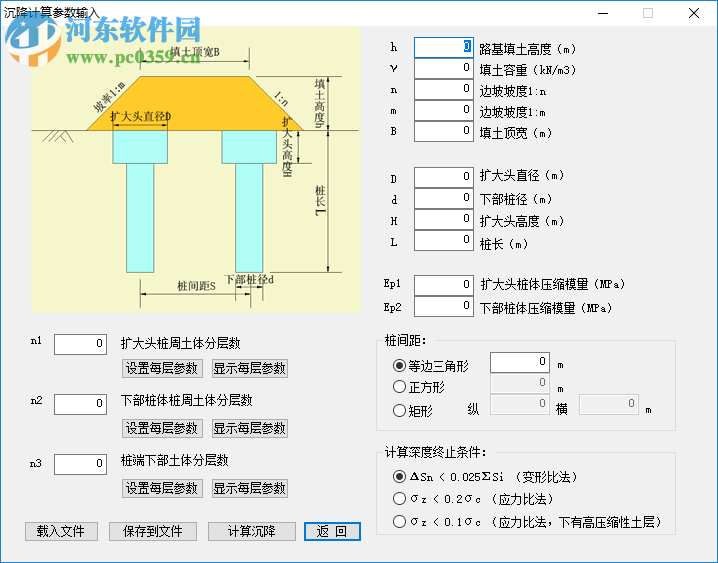Open 设置每层参数 for n1 layers
Screen dimensions: 718x563
pyautogui.click(x=162, y=368)
